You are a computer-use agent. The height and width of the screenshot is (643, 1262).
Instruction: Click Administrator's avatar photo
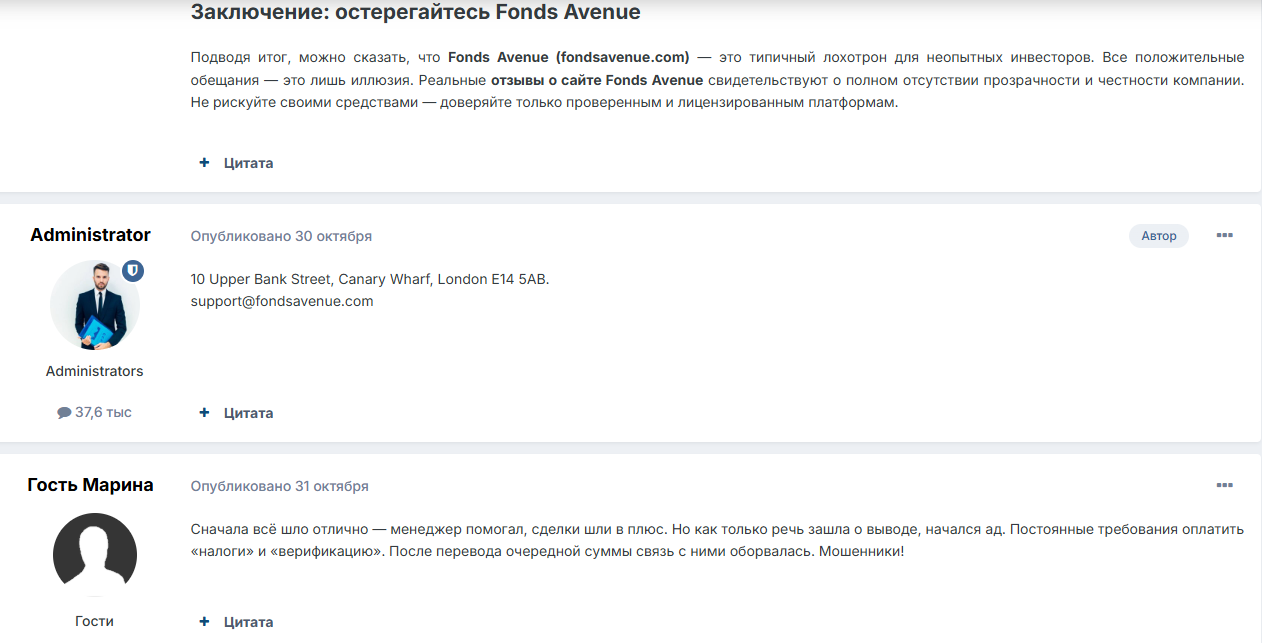click(94, 303)
